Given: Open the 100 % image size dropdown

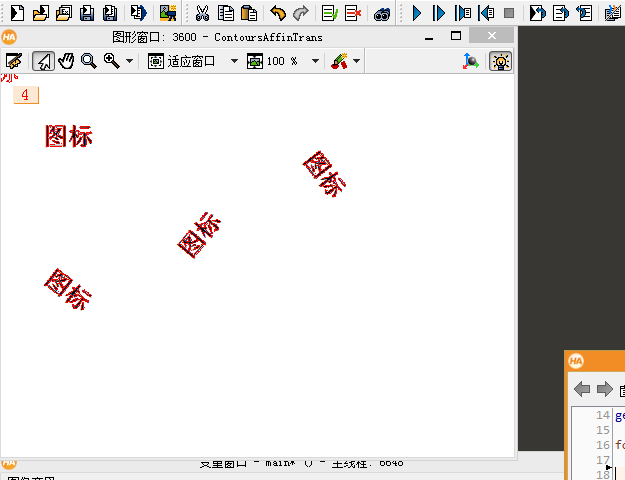Looking at the screenshot, I should (315, 61).
